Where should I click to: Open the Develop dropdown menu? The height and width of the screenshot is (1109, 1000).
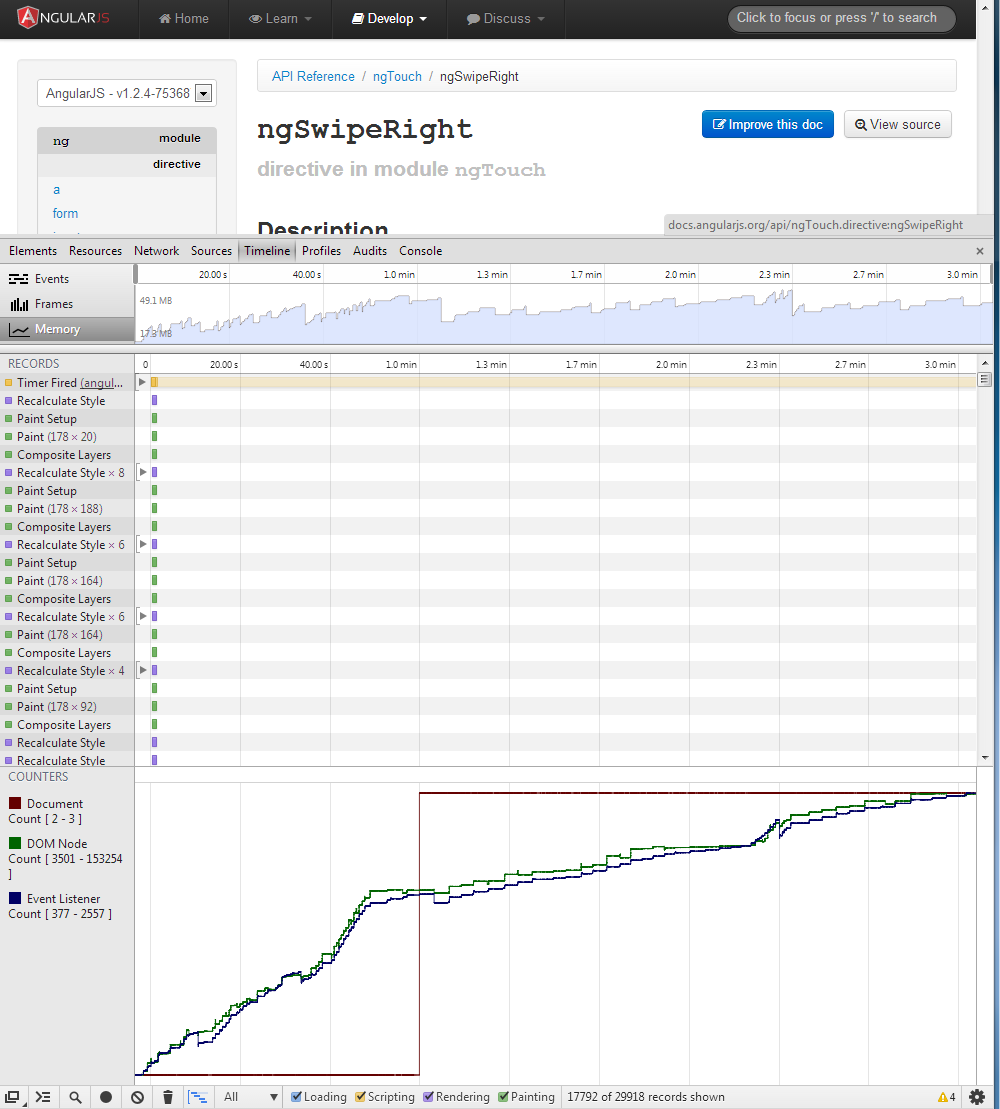[x=390, y=18]
